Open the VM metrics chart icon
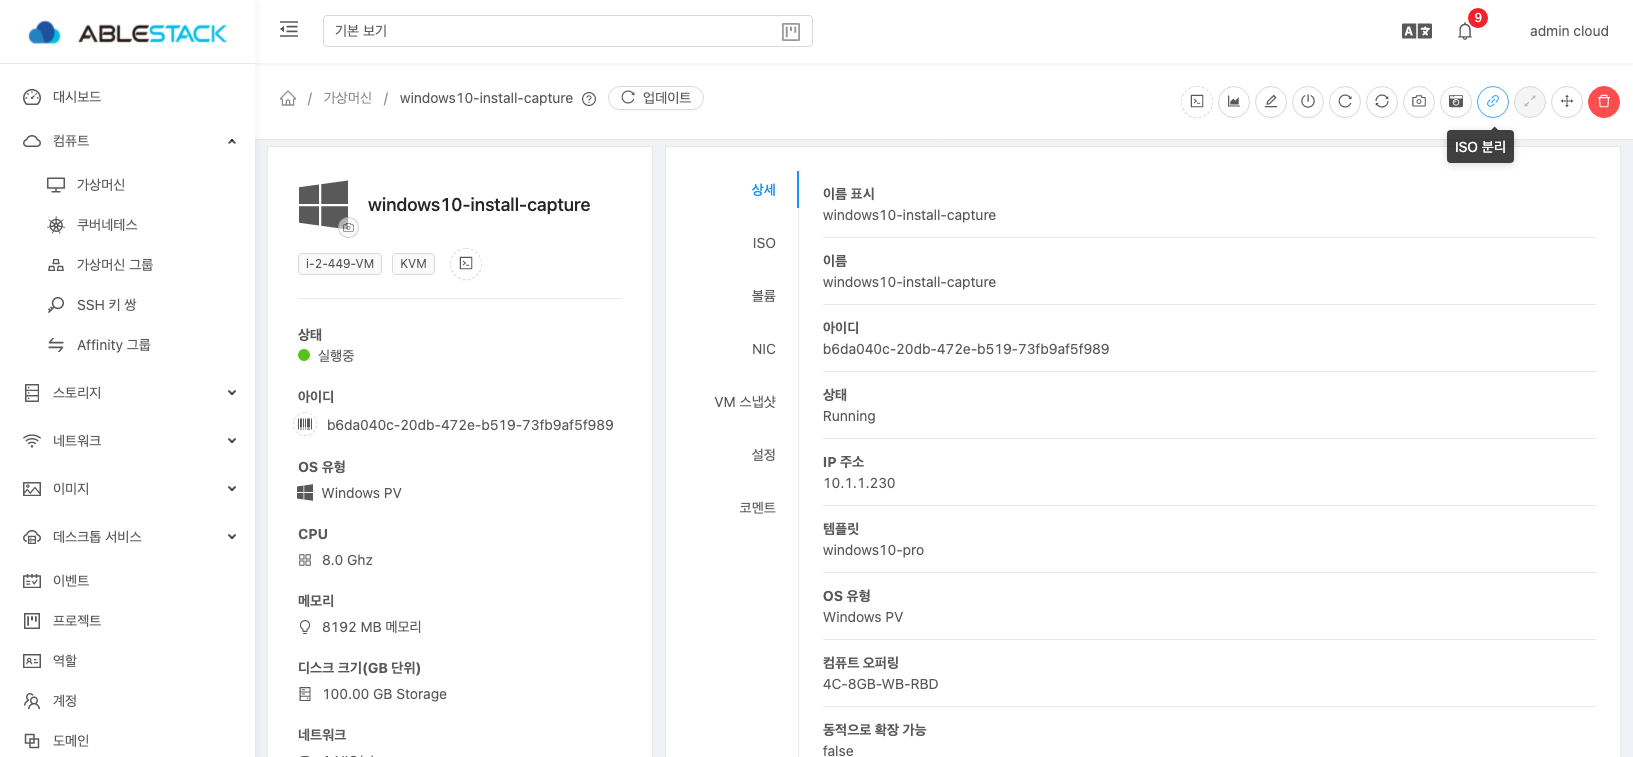Screen dimensions: 1633x757 [x=1234, y=101]
